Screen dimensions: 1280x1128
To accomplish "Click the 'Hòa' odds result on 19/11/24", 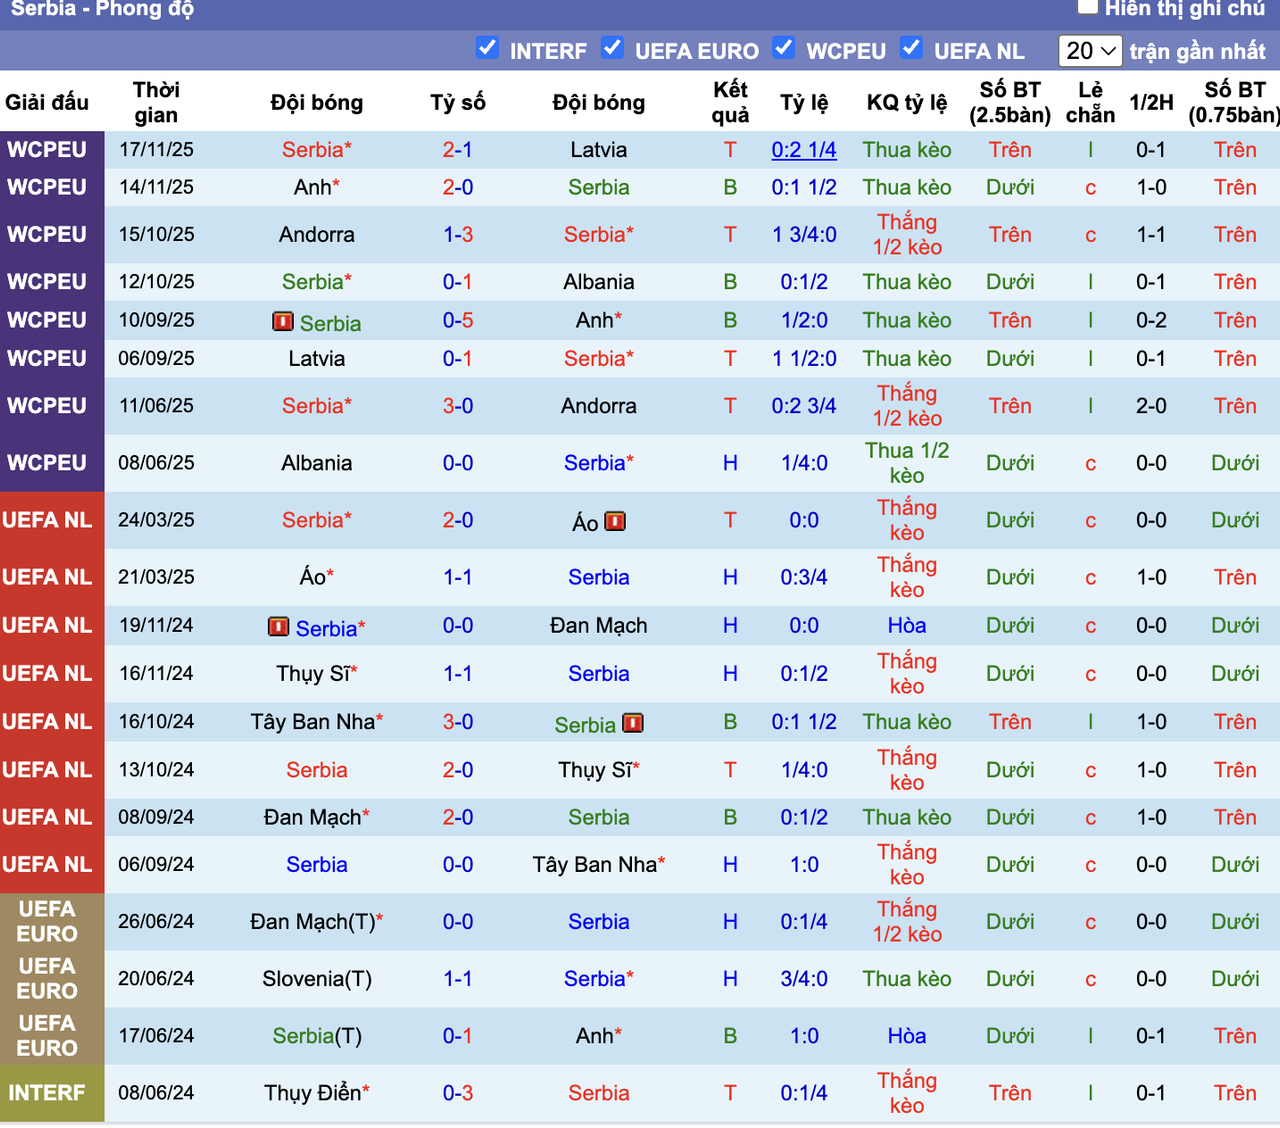I will 907,626.
